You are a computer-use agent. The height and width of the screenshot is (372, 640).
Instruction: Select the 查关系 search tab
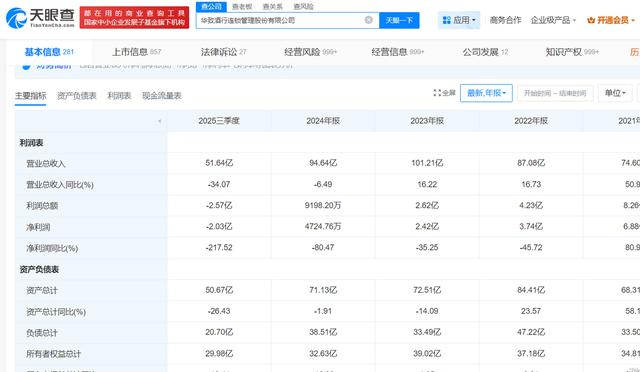pos(273,7)
